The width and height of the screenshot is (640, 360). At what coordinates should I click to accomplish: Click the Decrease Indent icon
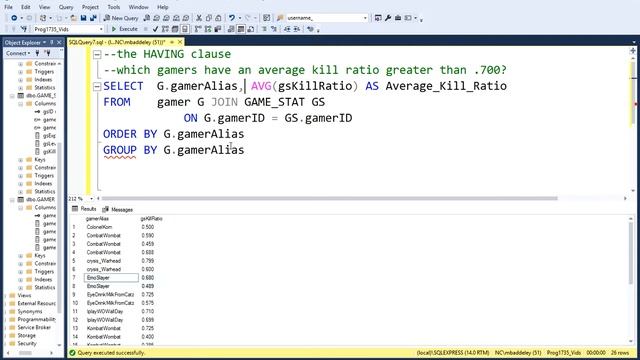click(x=287, y=29)
